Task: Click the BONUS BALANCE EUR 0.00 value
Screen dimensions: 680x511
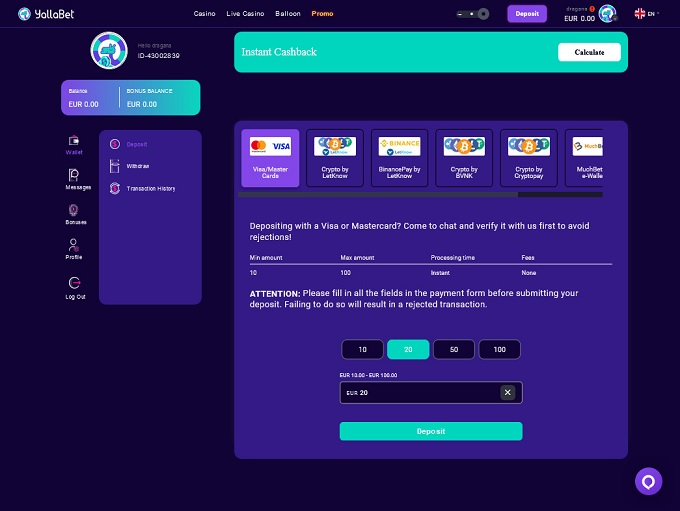Action: coord(142,105)
